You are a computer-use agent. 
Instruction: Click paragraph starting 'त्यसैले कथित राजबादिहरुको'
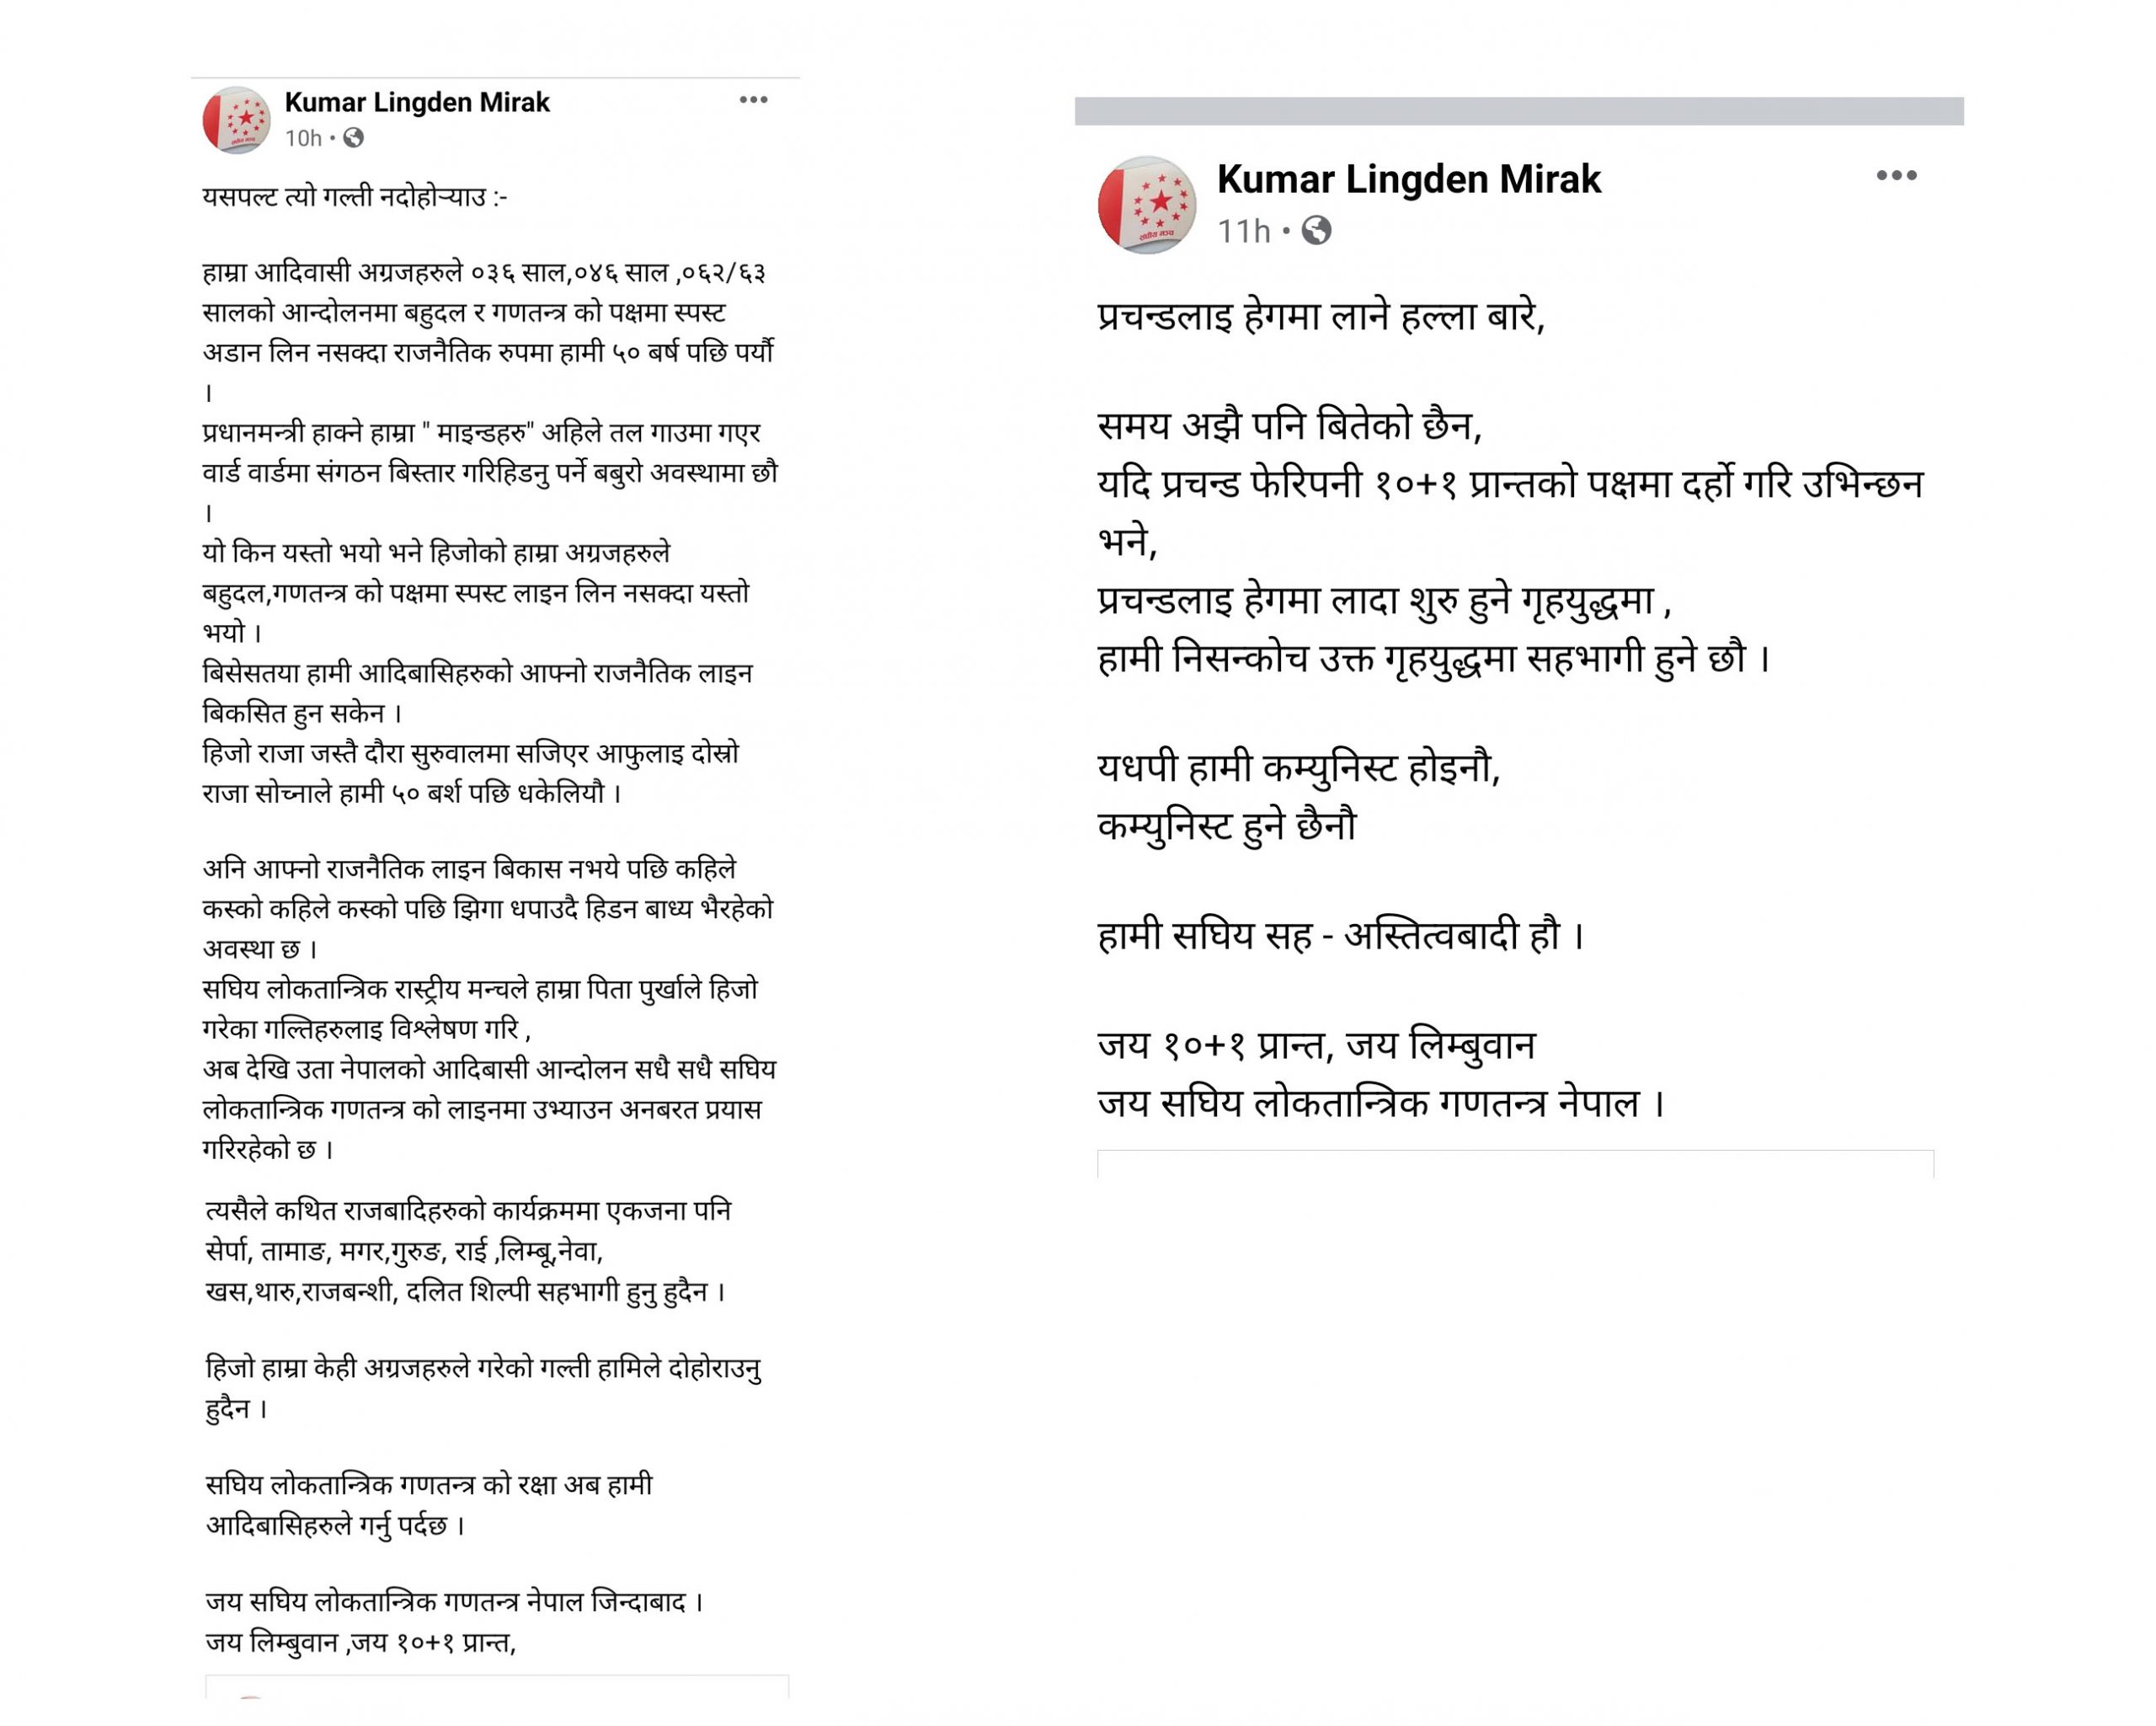point(465,1251)
